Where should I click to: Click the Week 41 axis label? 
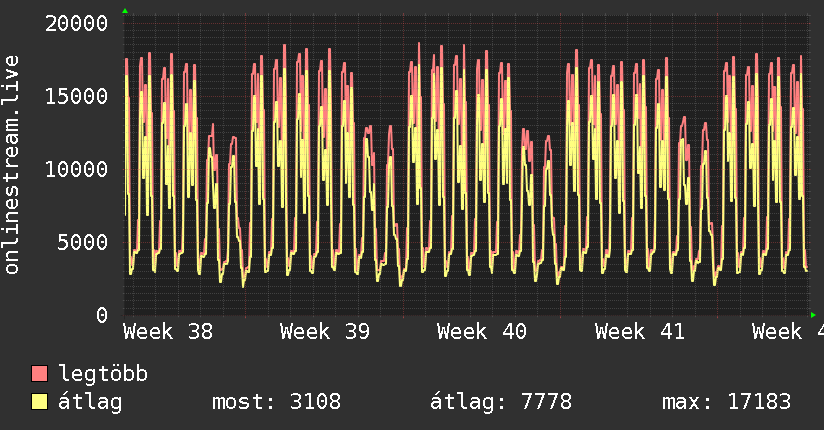[640, 332]
